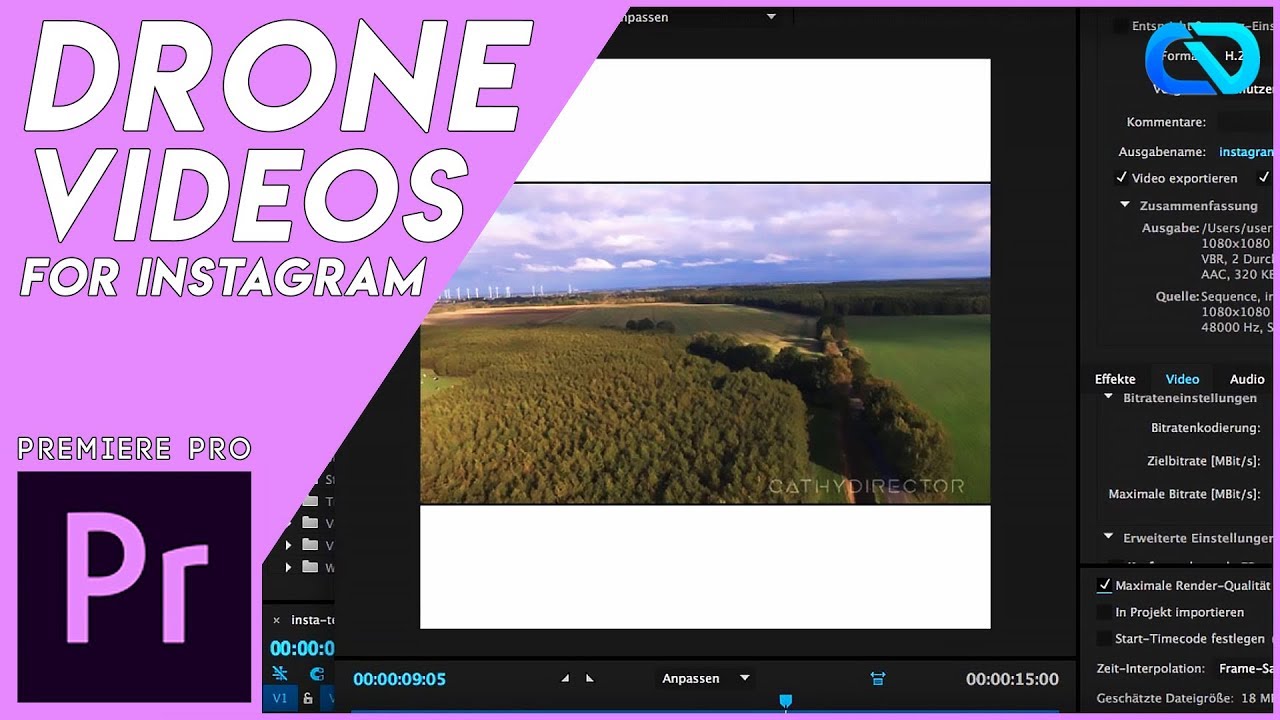This screenshot has width=1280, height=720.
Task: Switch to the Audio tab
Action: pyautogui.click(x=1247, y=379)
